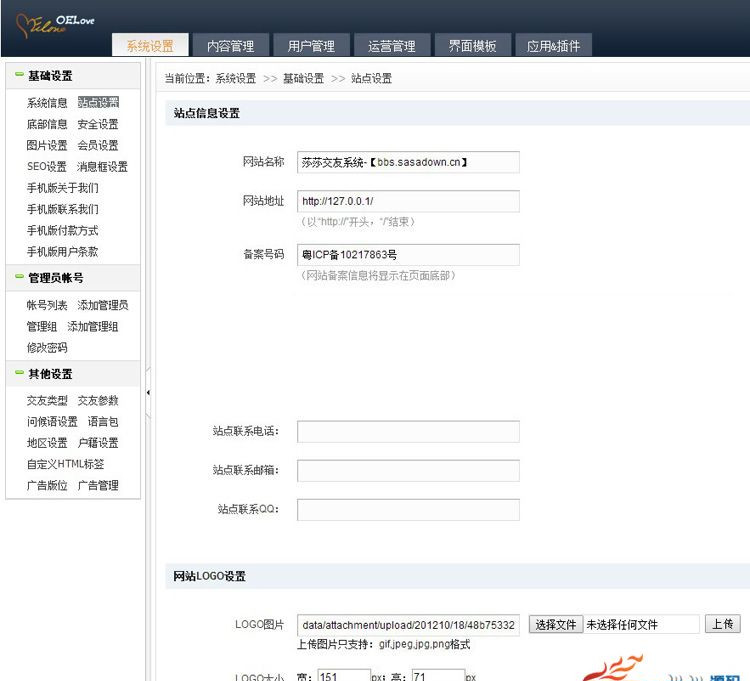Focus the 站点联系QQ field

pos(408,510)
